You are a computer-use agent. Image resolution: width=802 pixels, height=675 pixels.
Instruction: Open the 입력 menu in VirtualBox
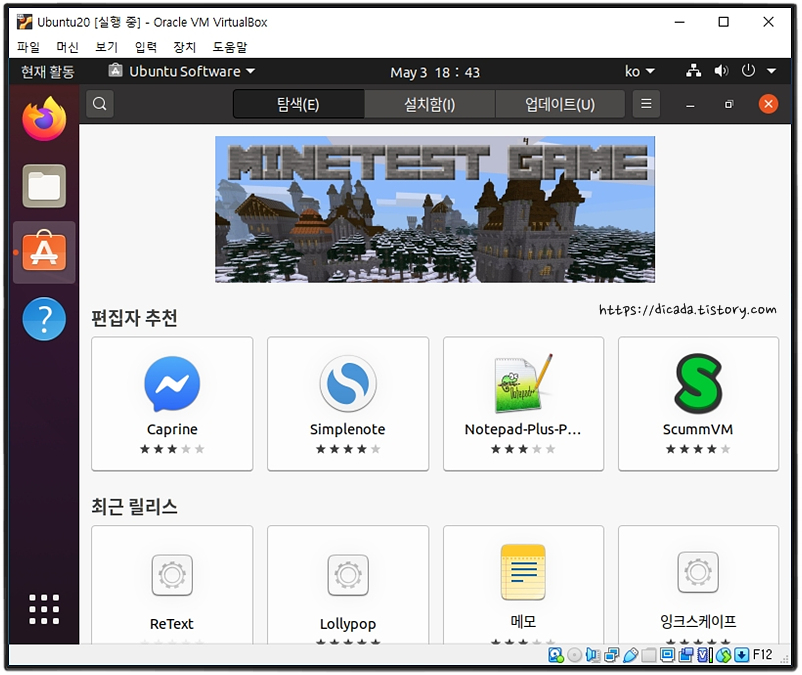[146, 47]
